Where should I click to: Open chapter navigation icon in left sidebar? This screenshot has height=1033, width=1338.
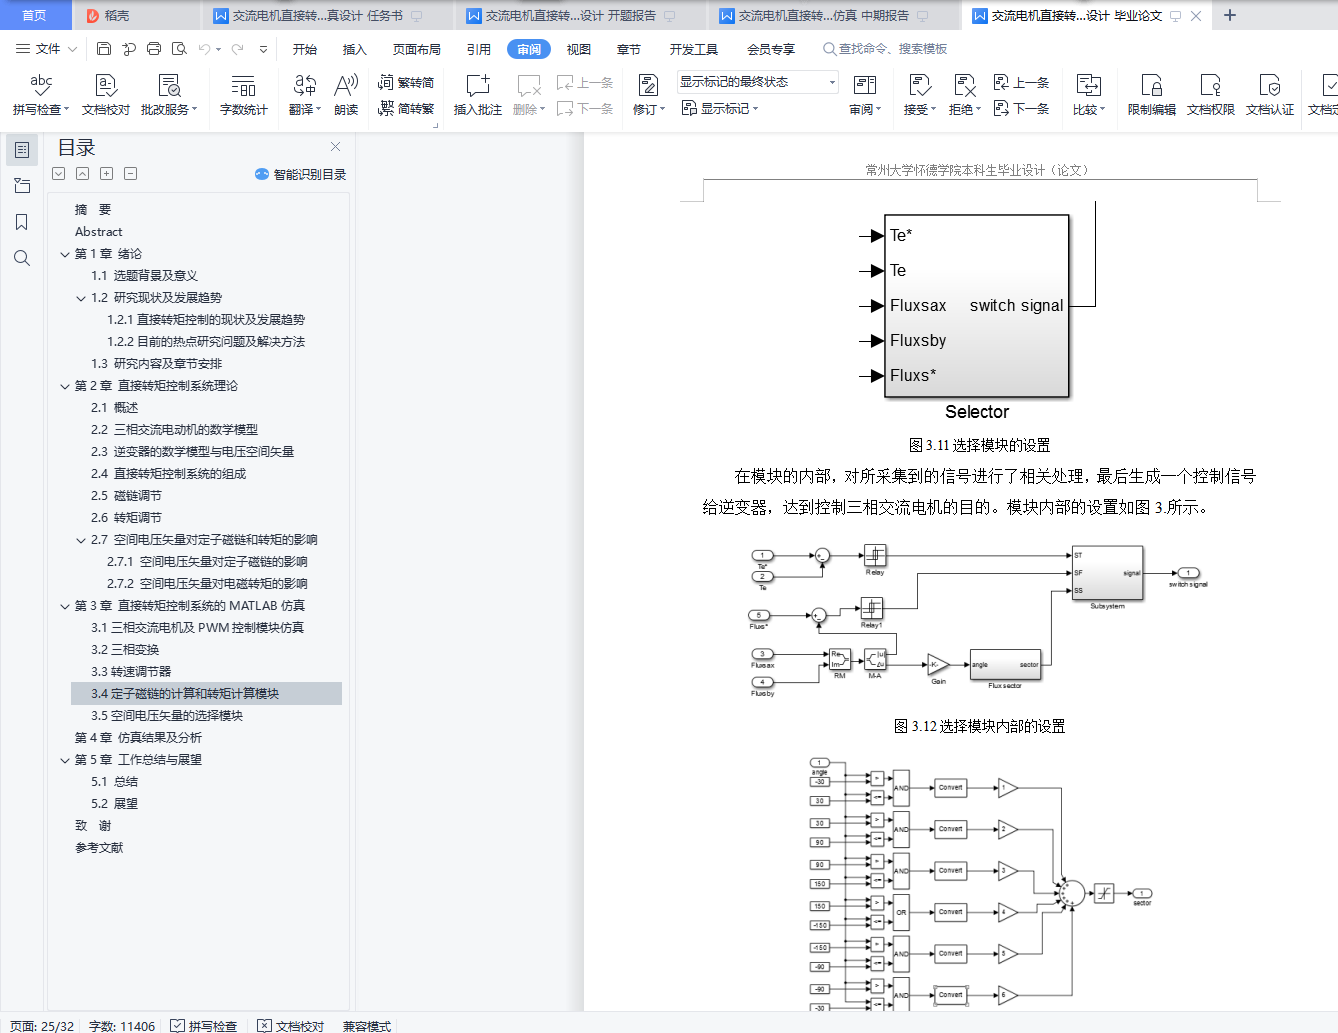point(22,186)
